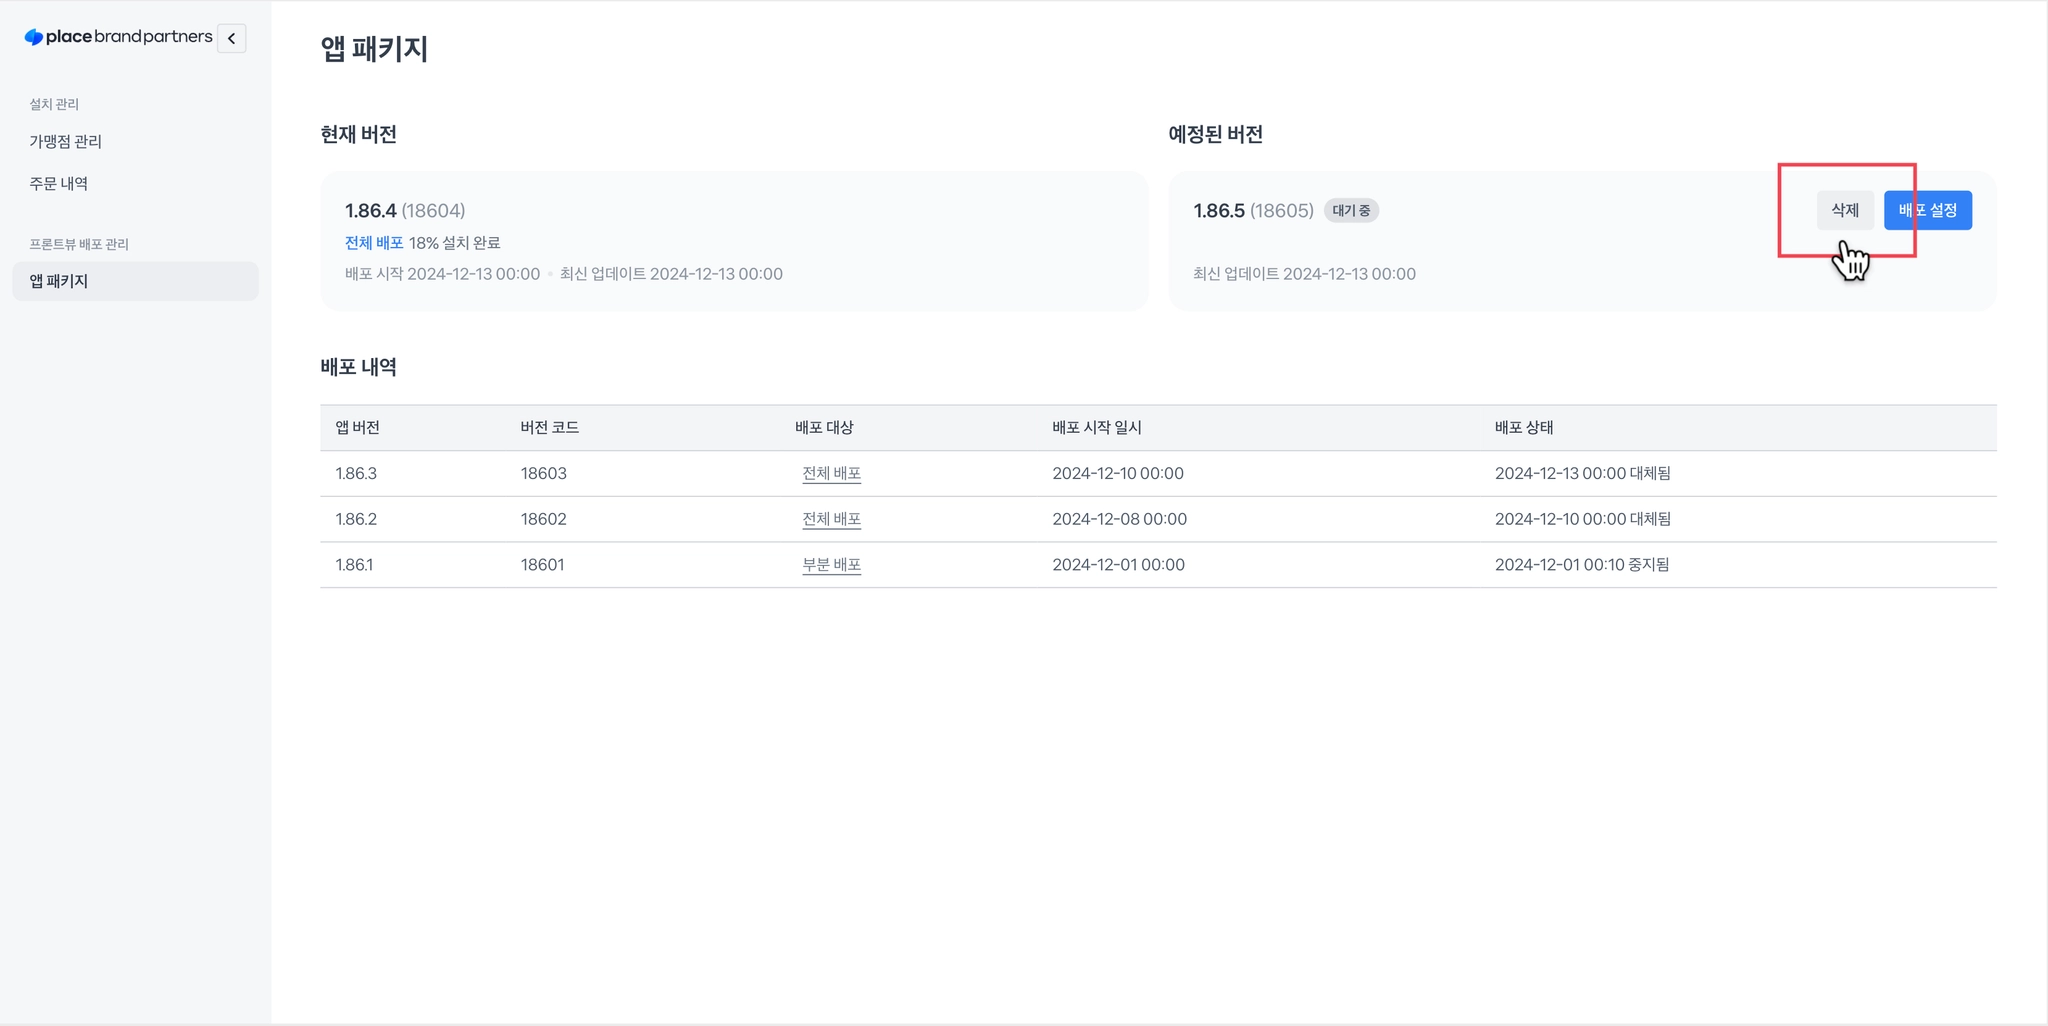The image size is (2048, 1026).
Task: Click the place brand partners logo
Action: coord(118,37)
